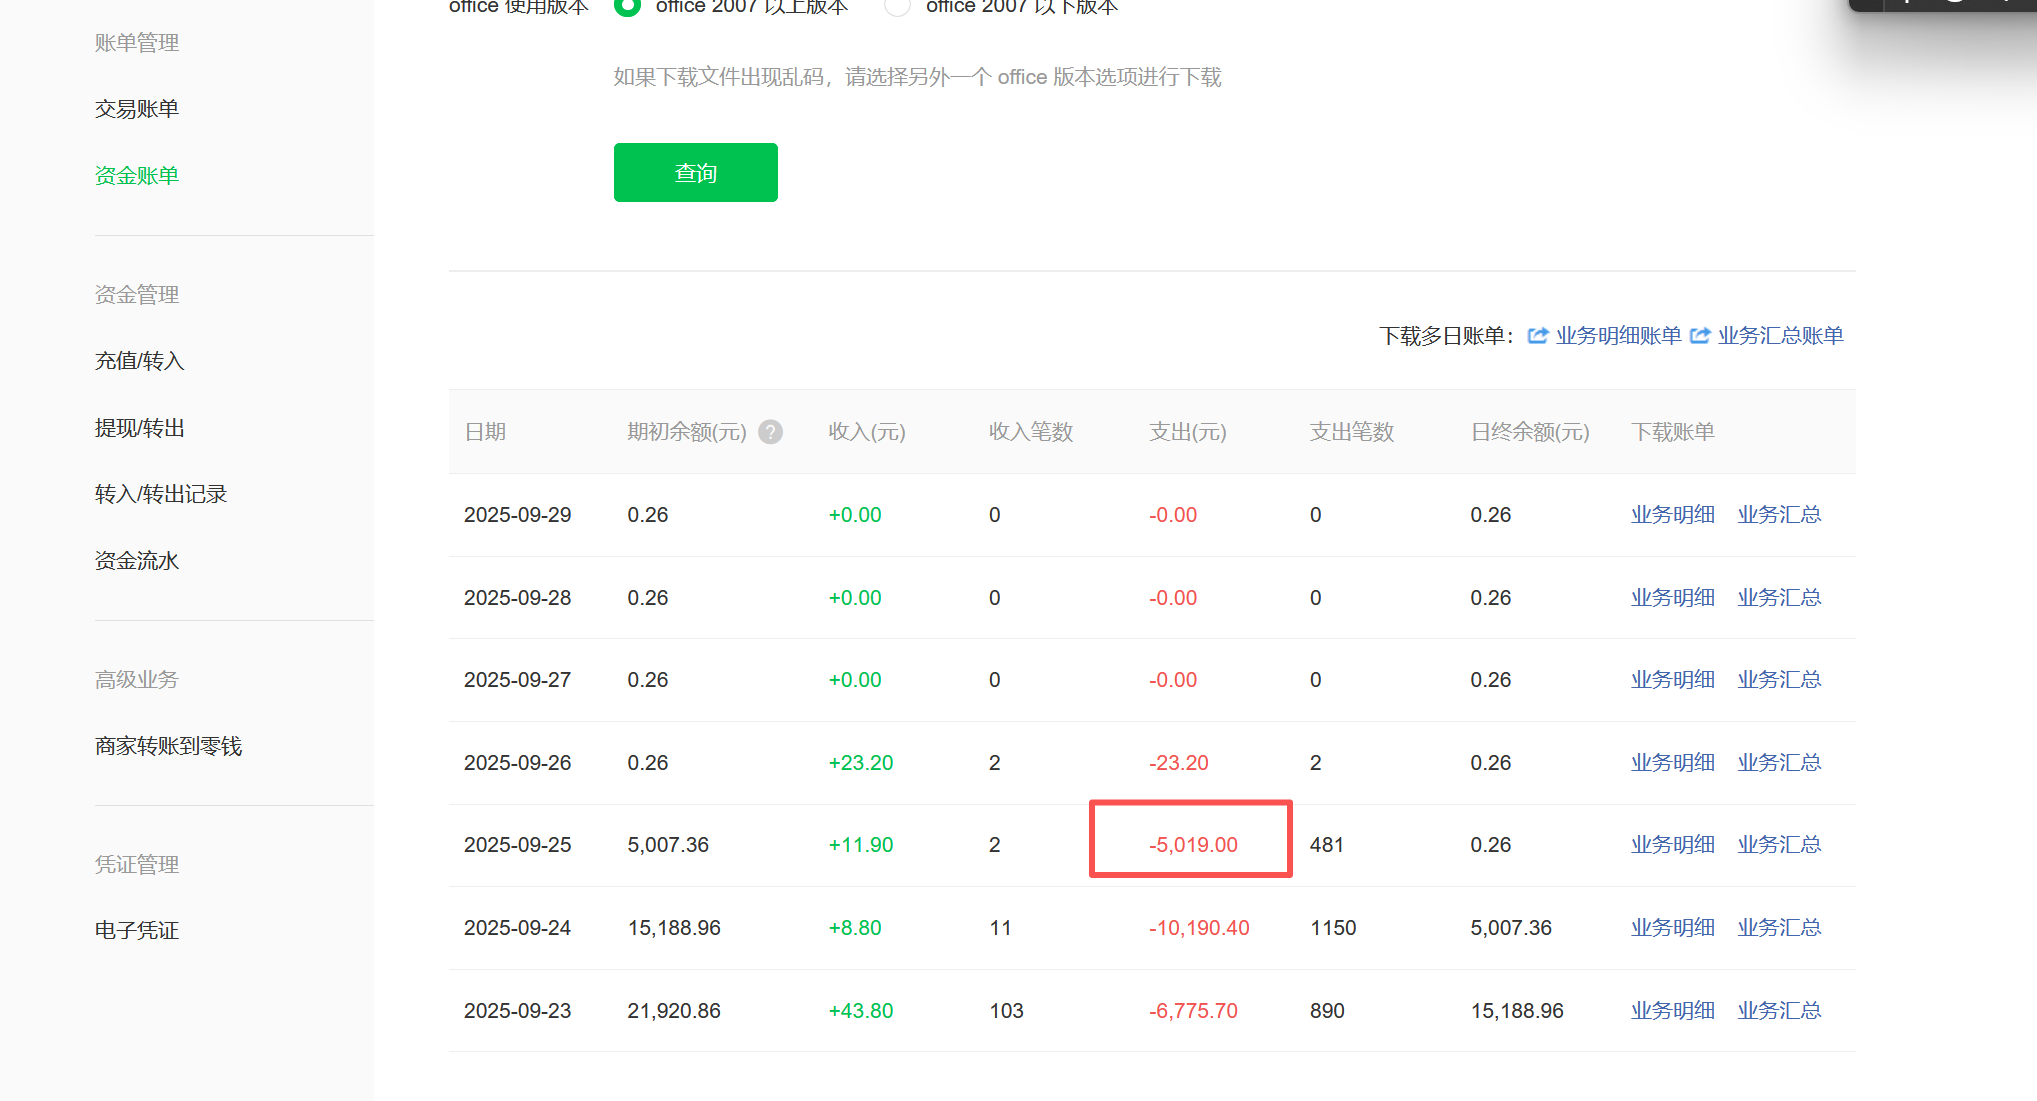Click the export icon before 业务明细账单
Viewport: 2037px width, 1101px height.
[1538, 336]
